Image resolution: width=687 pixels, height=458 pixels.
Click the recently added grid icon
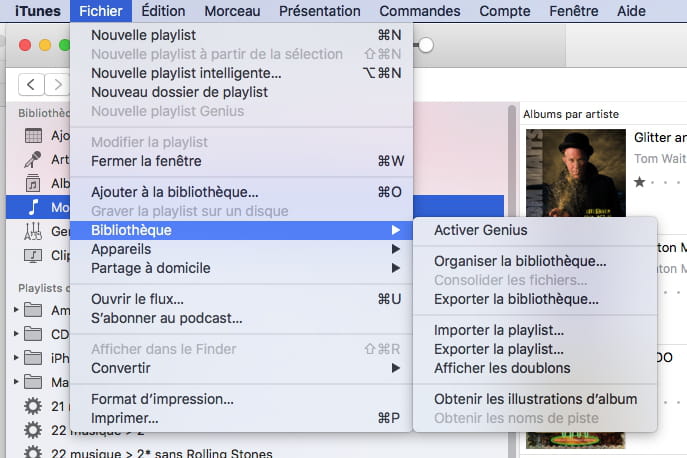(x=33, y=136)
